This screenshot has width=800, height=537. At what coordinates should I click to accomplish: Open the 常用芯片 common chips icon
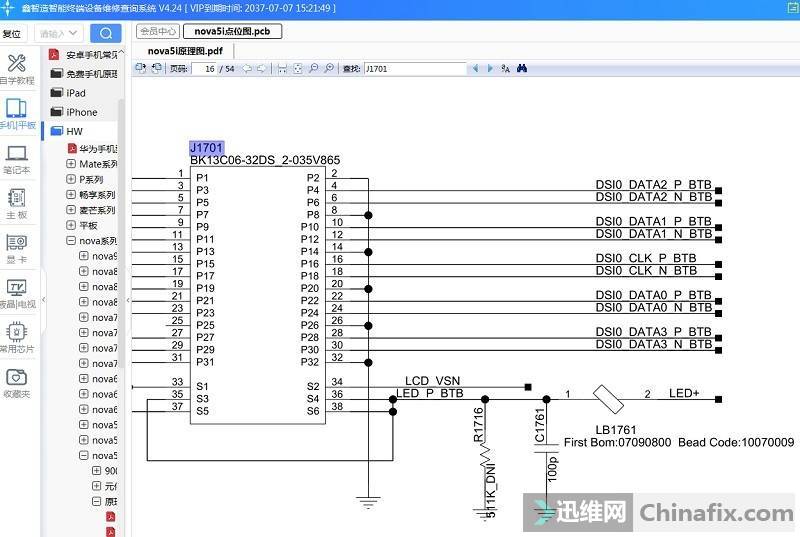coord(16,337)
